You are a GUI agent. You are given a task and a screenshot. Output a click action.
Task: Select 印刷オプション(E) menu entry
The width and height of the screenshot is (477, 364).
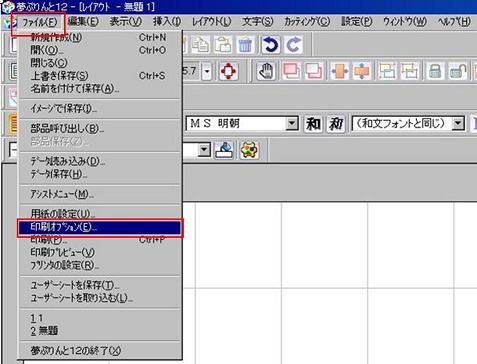coord(99,227)
